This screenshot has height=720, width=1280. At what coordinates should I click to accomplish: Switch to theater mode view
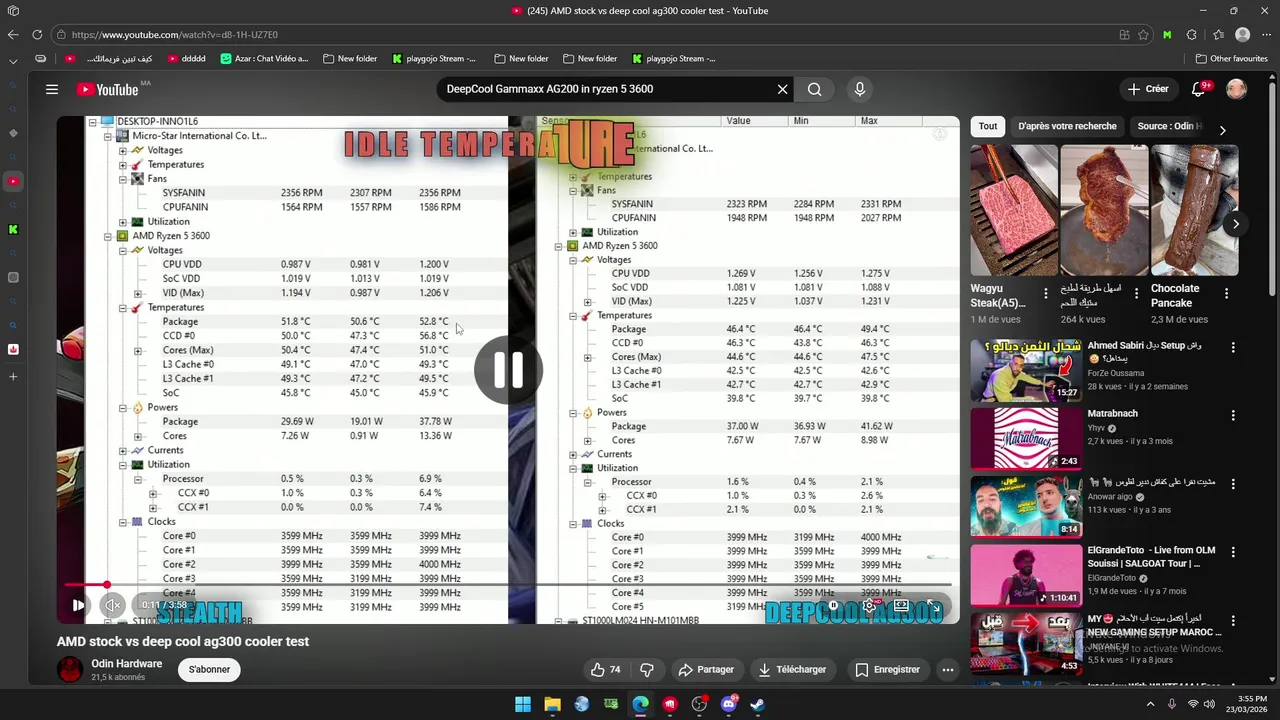(901, 605)
